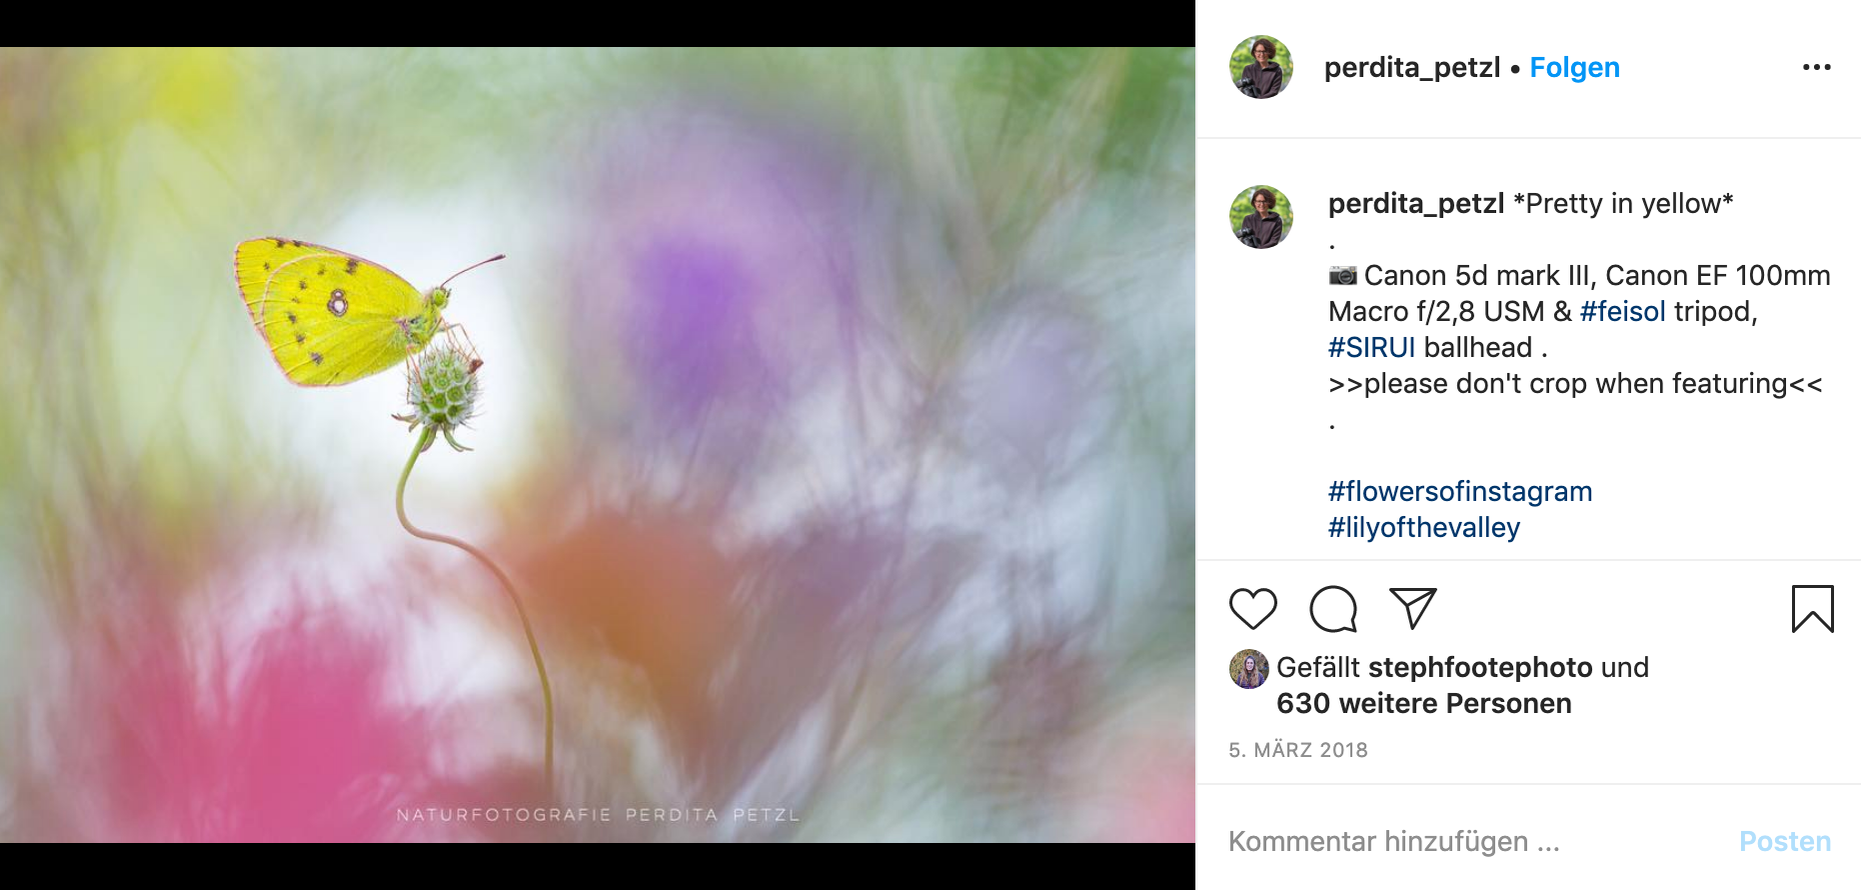Open stephfootephoto's profile from likes

(1480, 667)
